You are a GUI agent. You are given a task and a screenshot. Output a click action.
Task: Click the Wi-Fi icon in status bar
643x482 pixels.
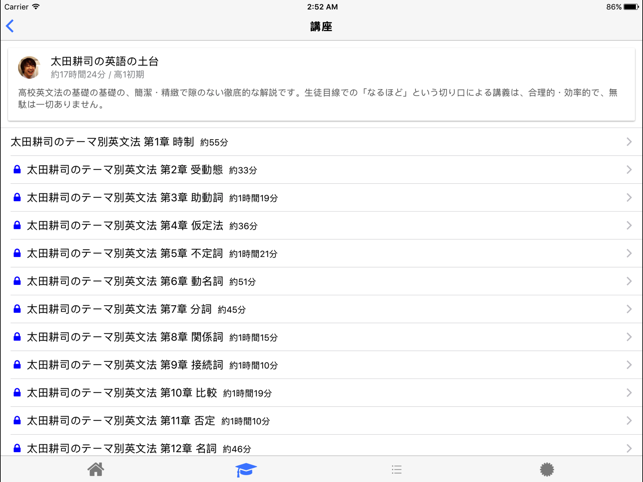(36, 7)
